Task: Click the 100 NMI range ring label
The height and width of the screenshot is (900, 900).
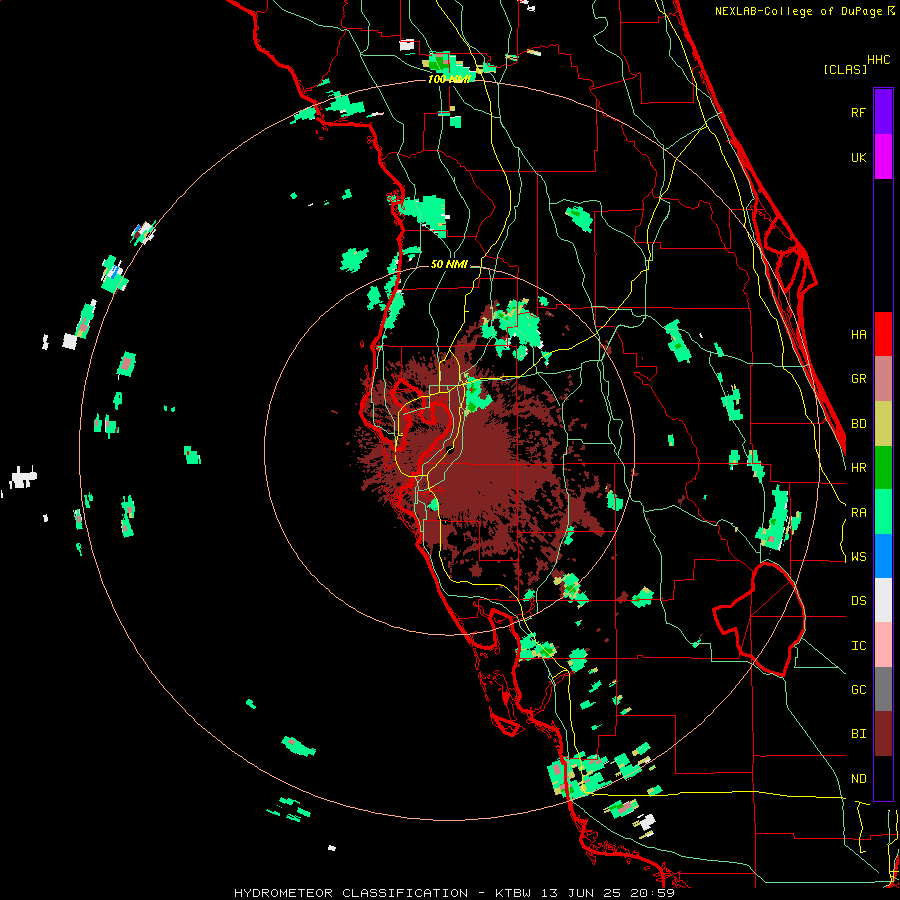Action: point(449,79)
